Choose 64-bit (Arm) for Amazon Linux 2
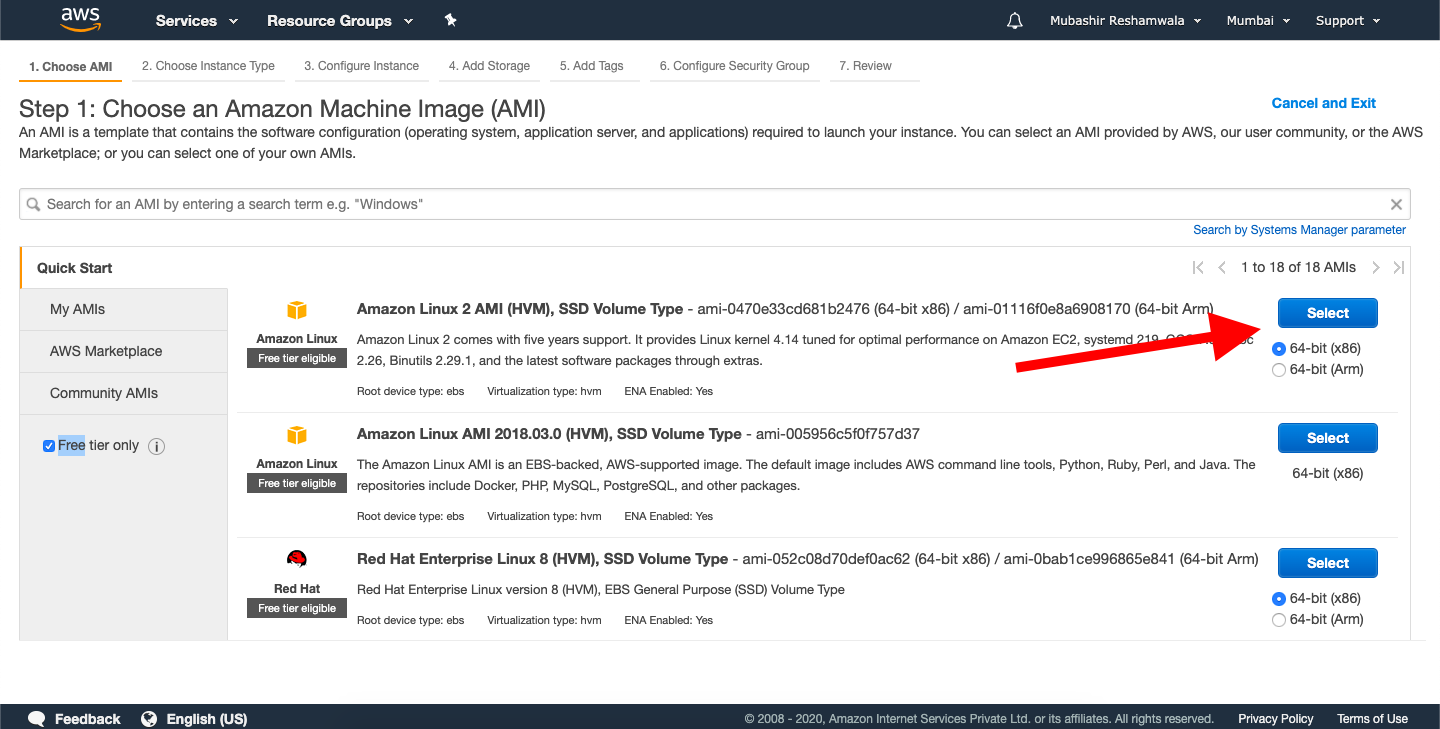 click(1278, 370)
